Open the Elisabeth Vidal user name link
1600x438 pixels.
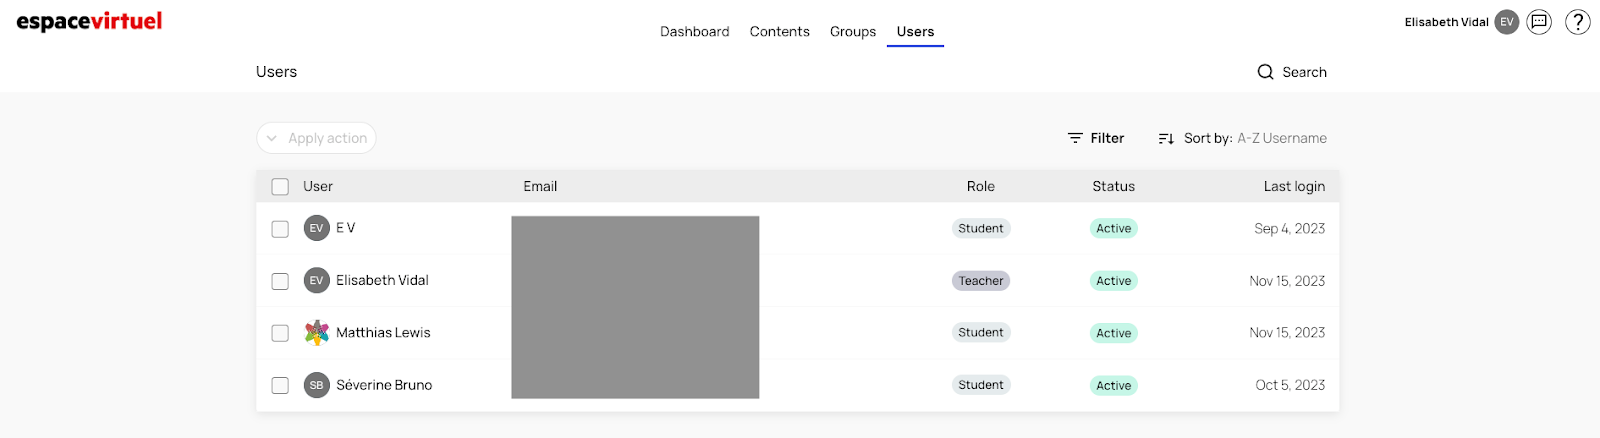pyautogui.click(x=382, y=281)
